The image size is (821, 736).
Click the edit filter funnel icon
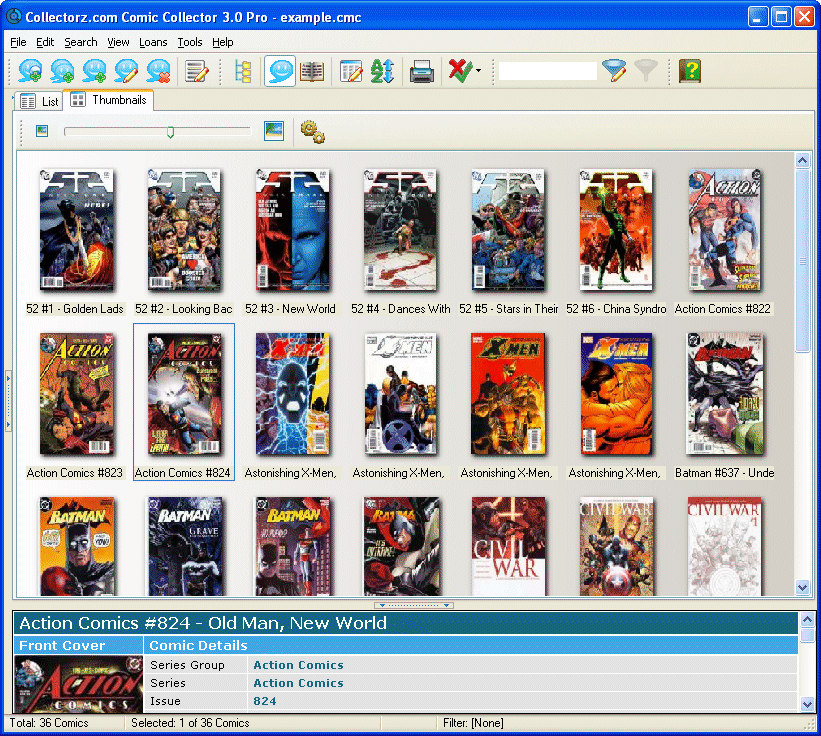614,71
